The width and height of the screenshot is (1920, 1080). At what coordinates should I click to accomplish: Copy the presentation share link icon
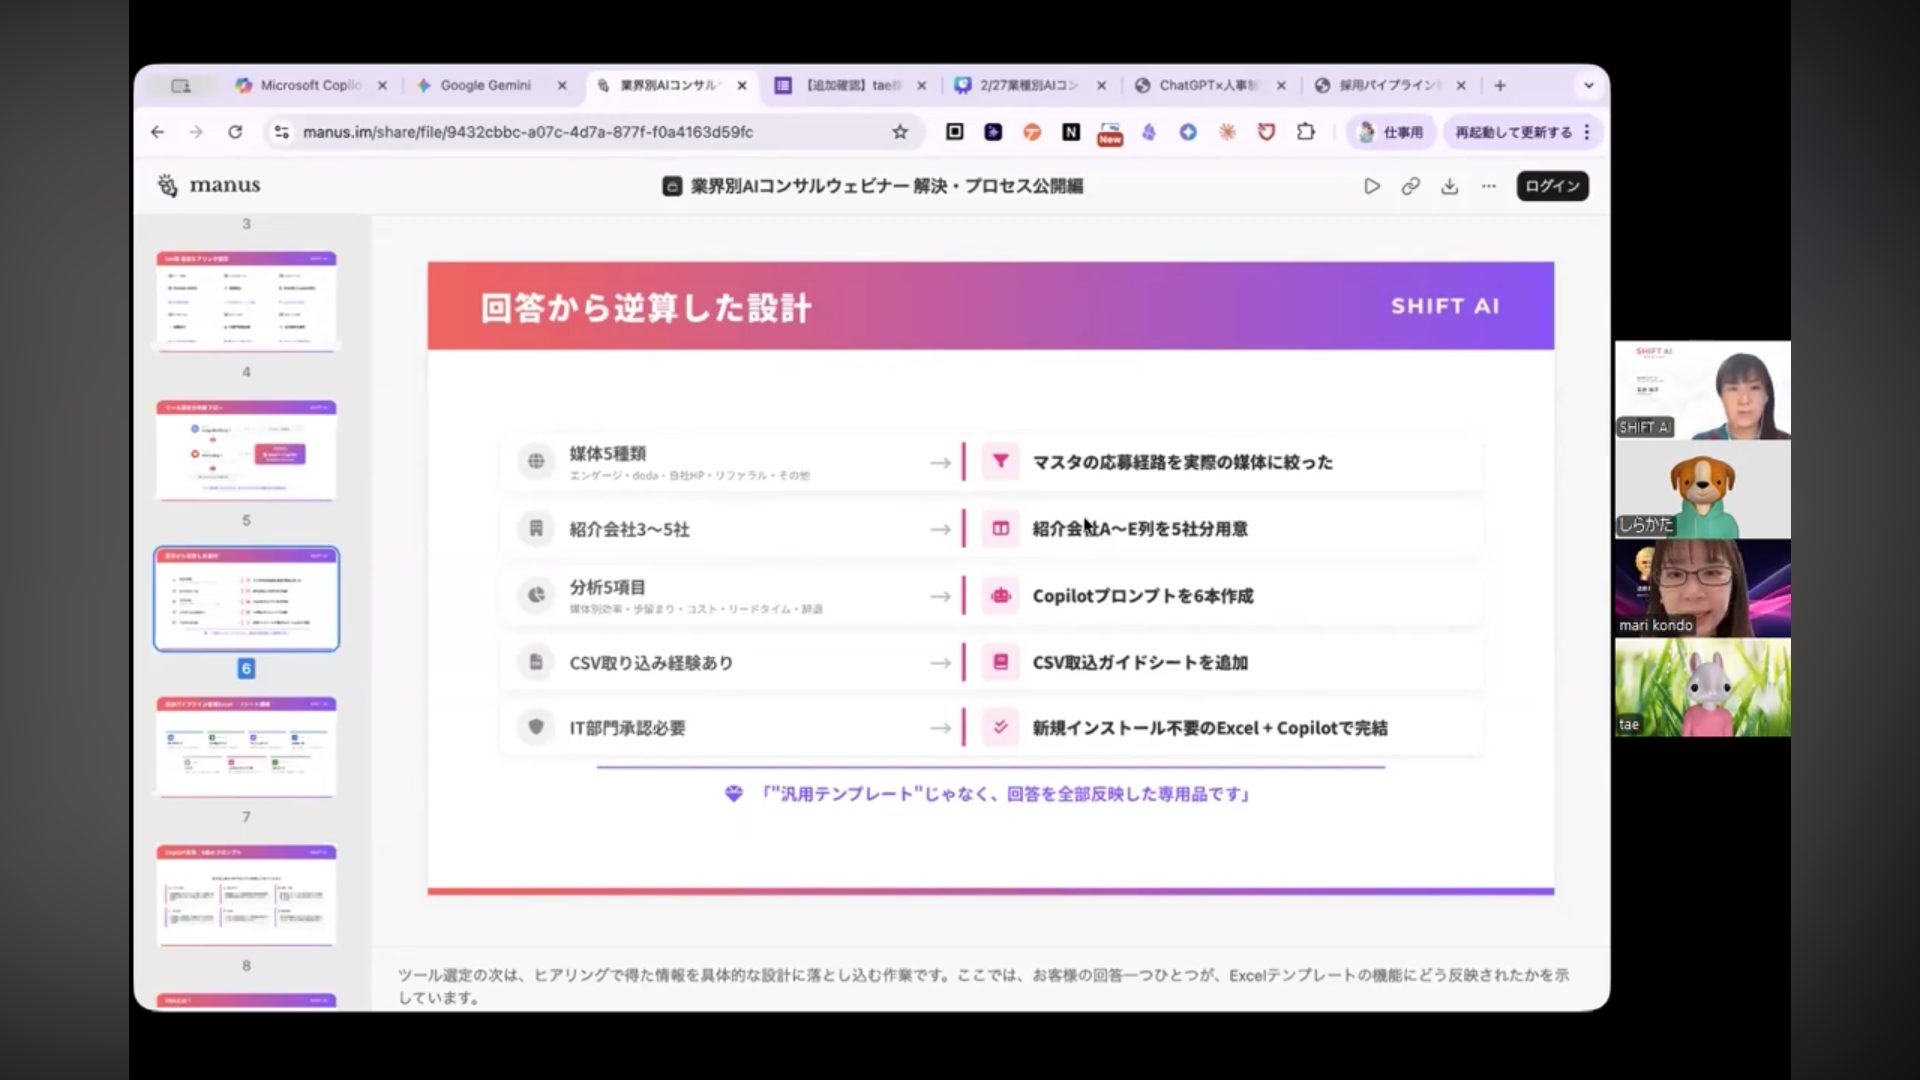1410,186
